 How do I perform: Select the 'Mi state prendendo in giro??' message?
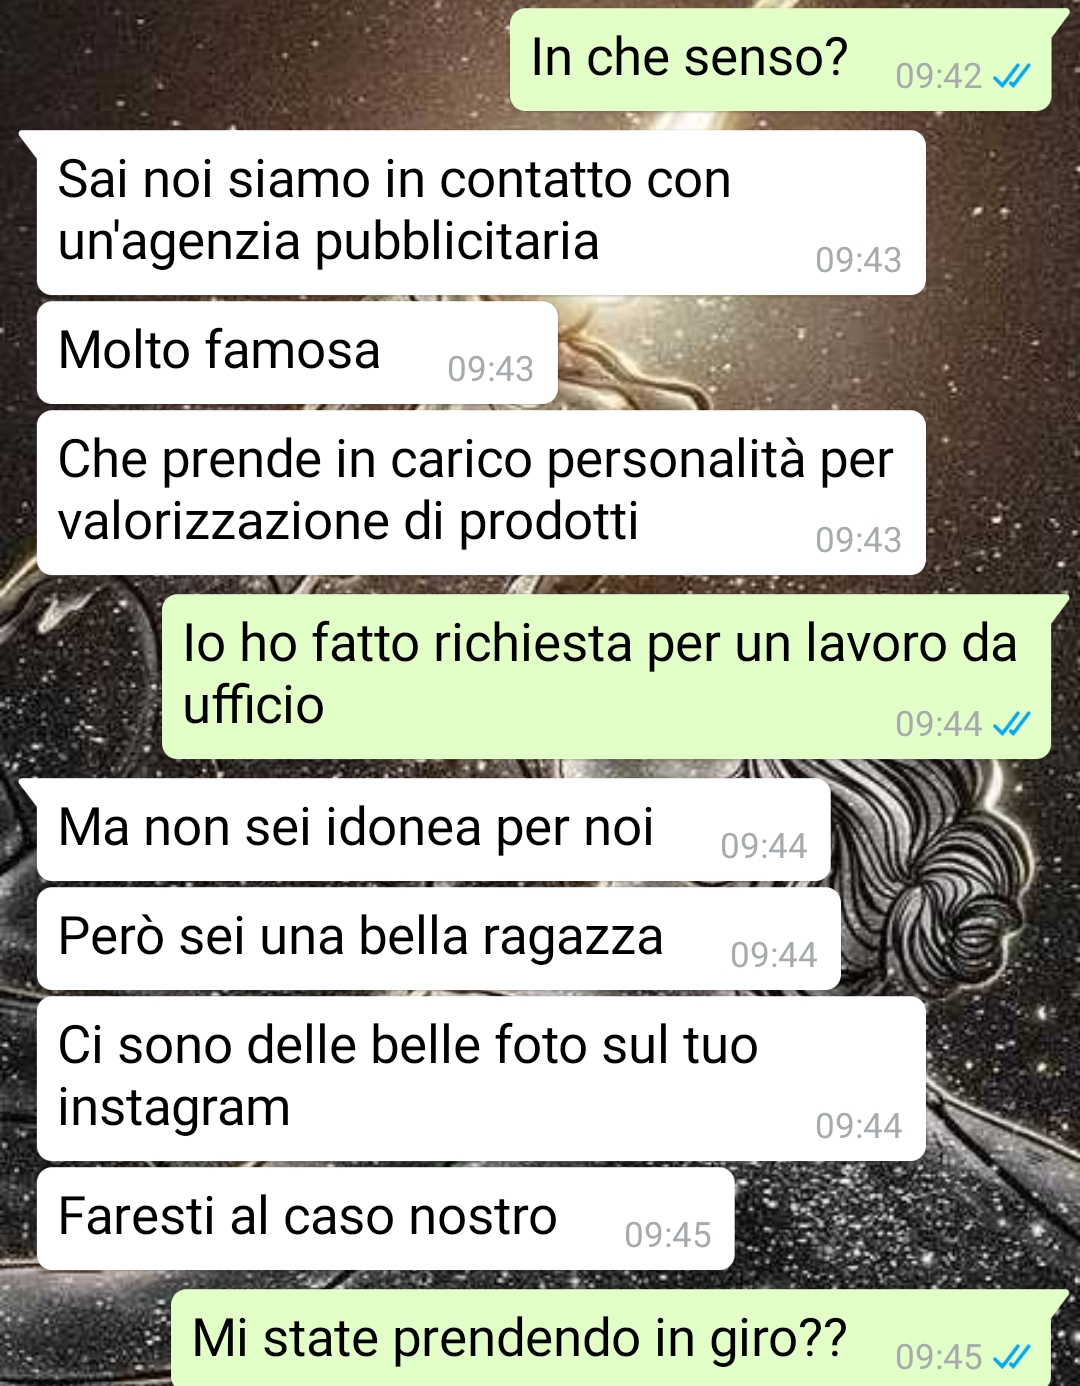(x=611, y=1338)
